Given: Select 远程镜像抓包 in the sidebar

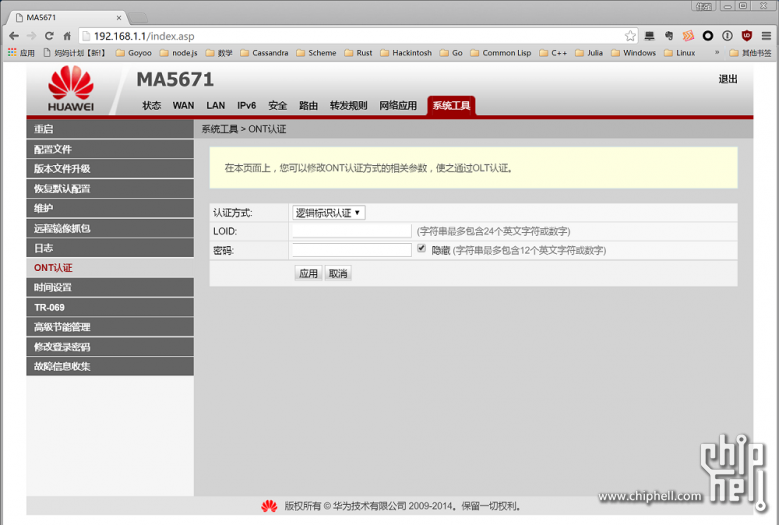Looking at the screenshot, I should (x=110, y=228).
